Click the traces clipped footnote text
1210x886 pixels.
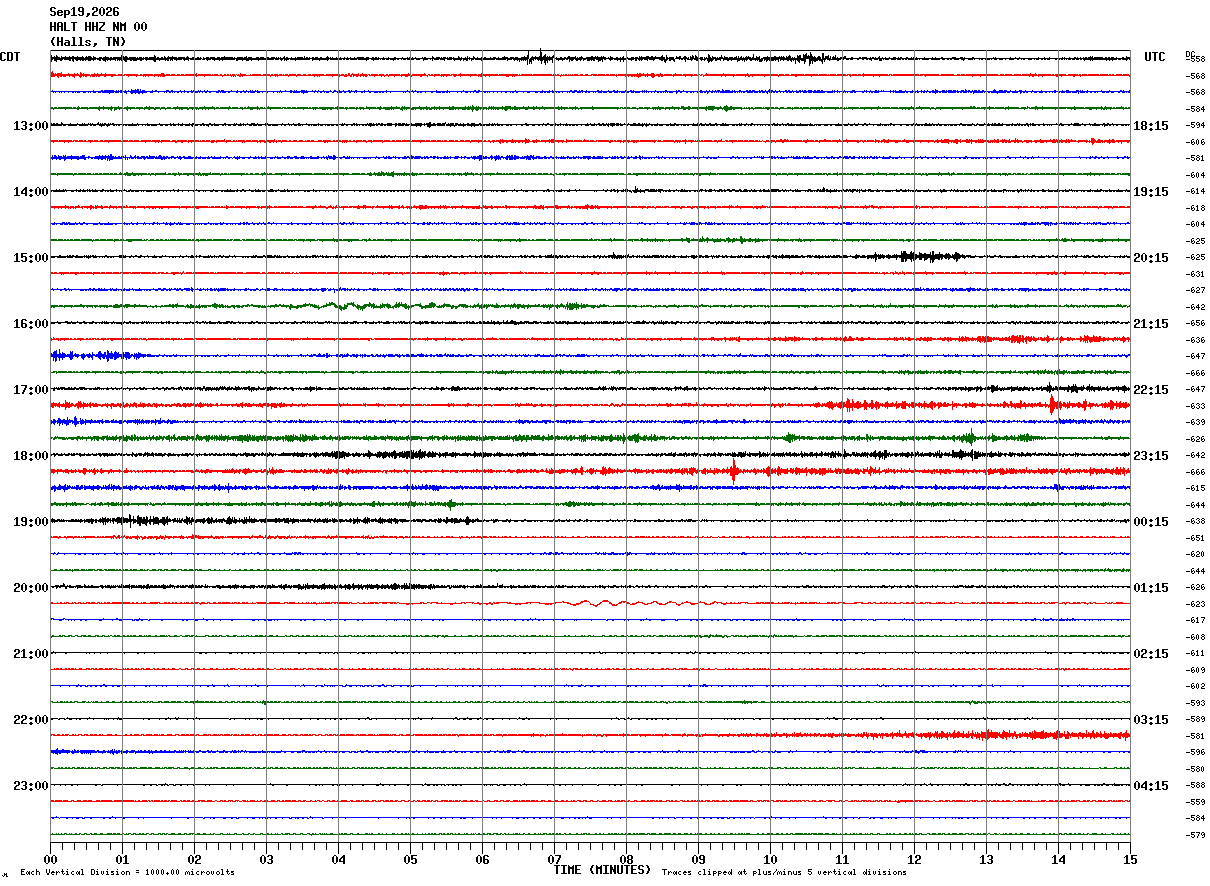point(784,873)
